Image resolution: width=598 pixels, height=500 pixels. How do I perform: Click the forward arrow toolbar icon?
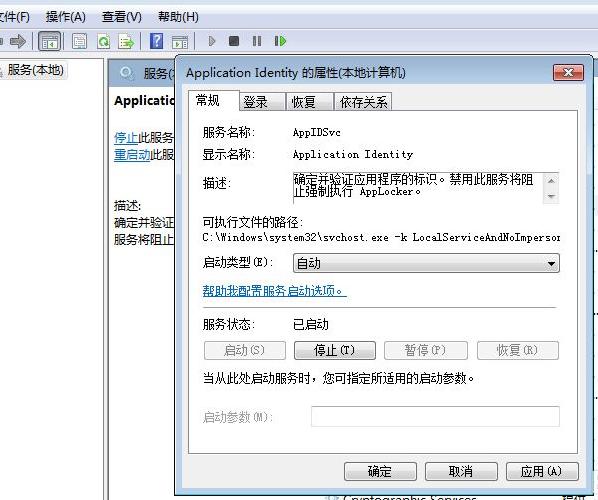click(18, 41)
